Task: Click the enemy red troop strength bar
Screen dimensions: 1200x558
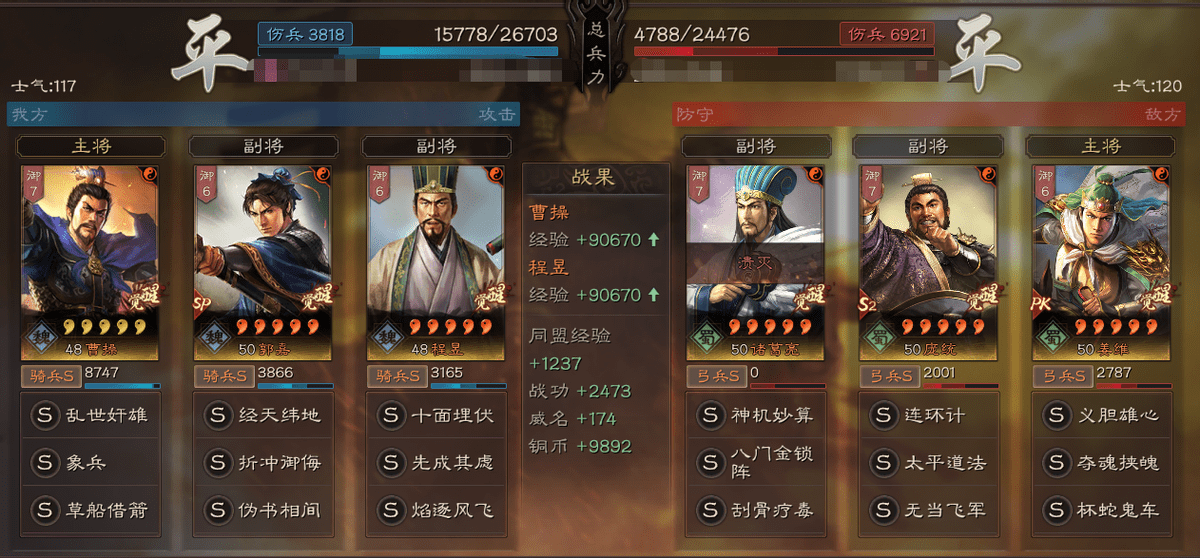Action: 784,51
